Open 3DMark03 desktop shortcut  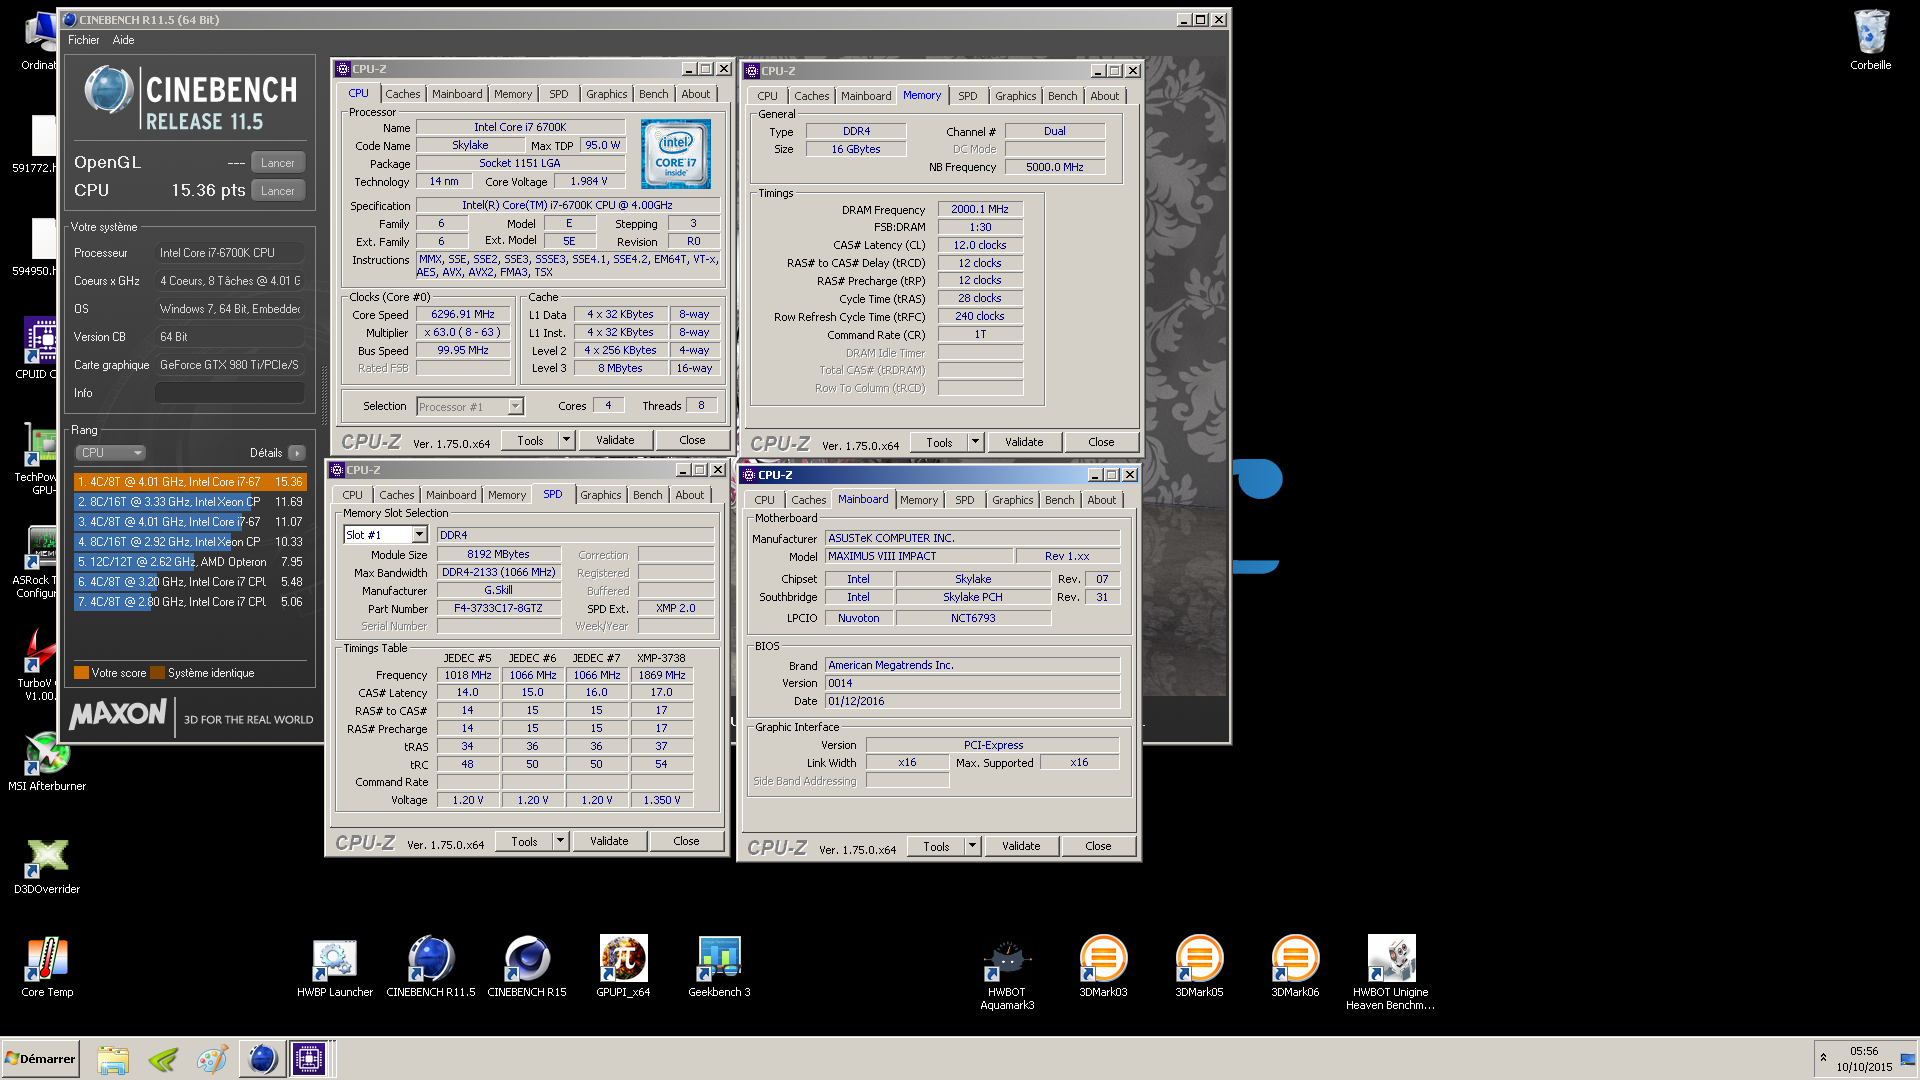[1103, 967]
